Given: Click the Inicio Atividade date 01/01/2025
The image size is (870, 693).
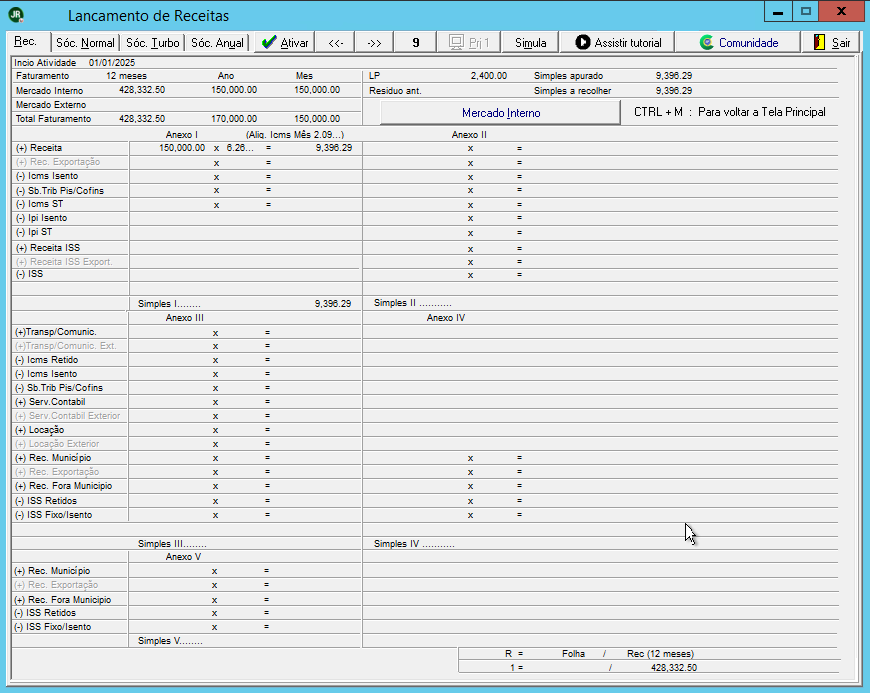Looking at the screenshot, I should tap(112, 63).
